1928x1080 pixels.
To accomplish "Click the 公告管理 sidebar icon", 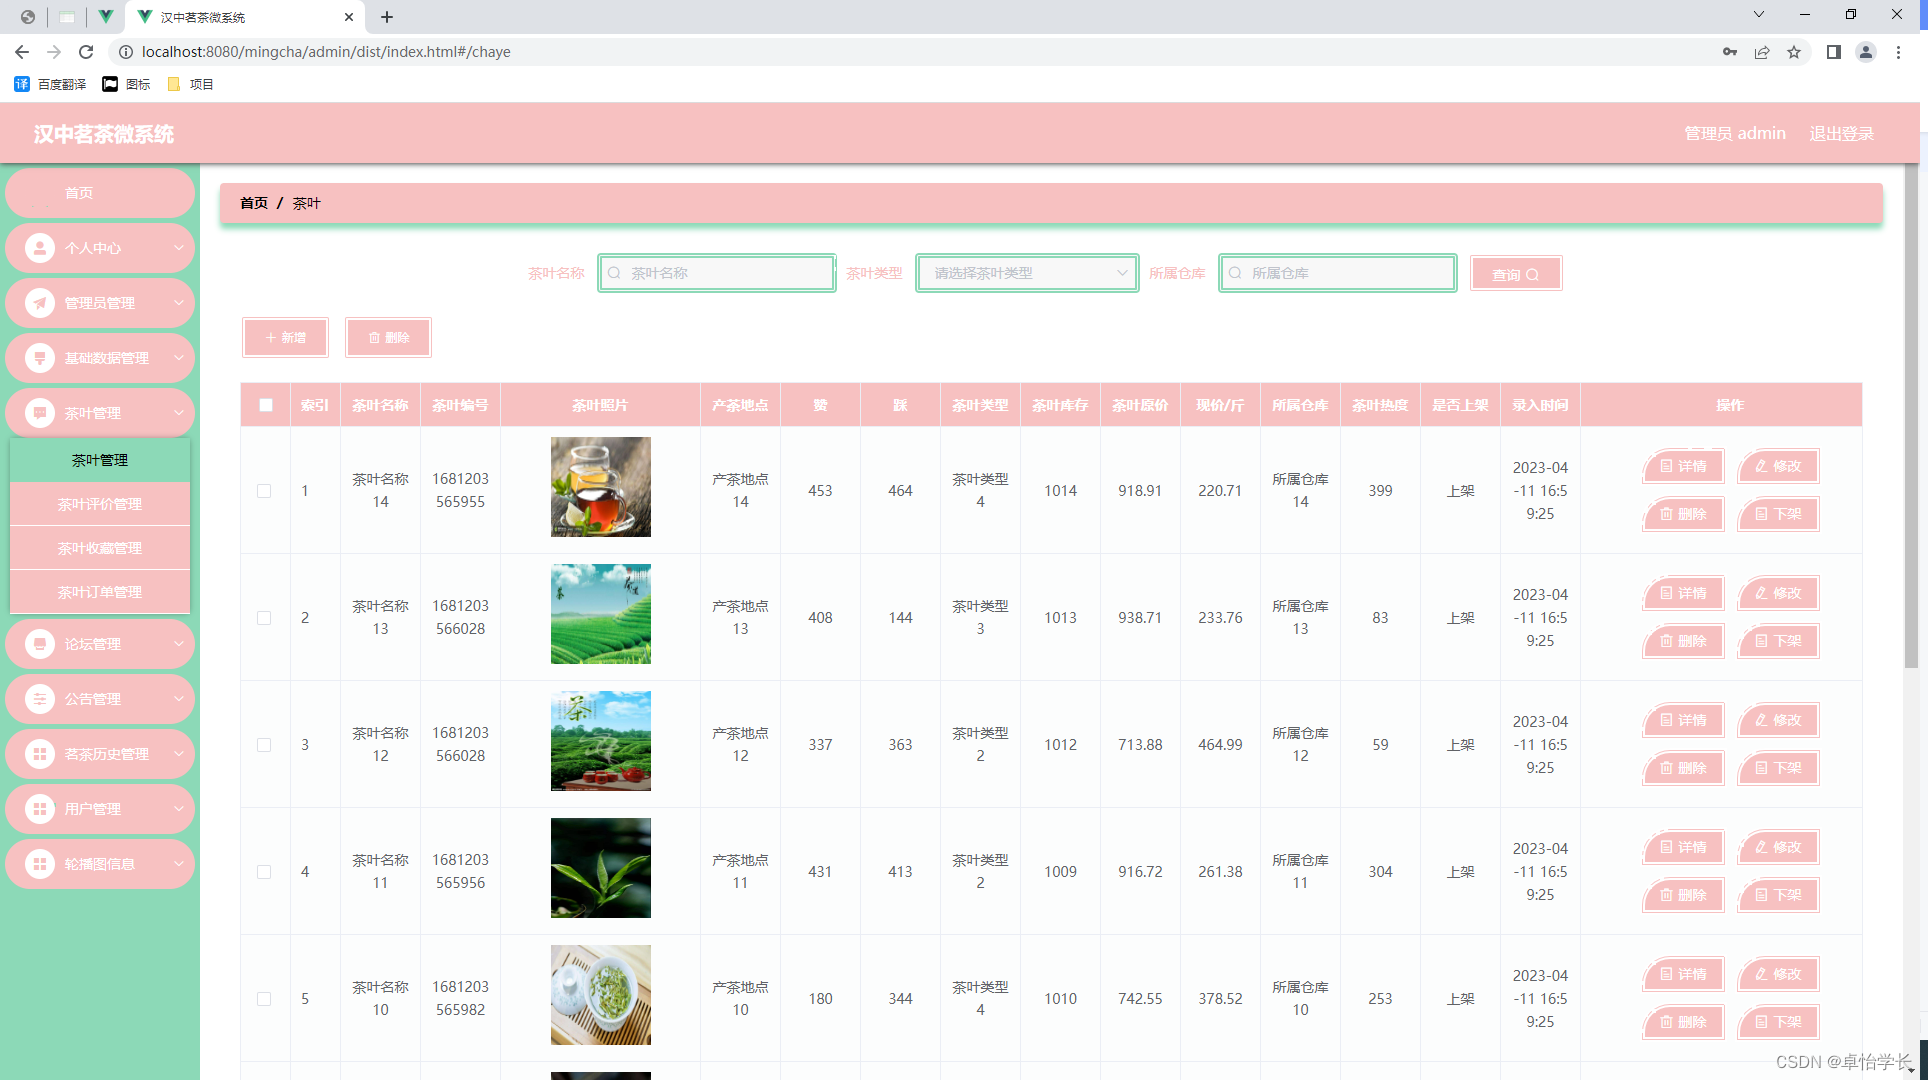I will (40, 699).
